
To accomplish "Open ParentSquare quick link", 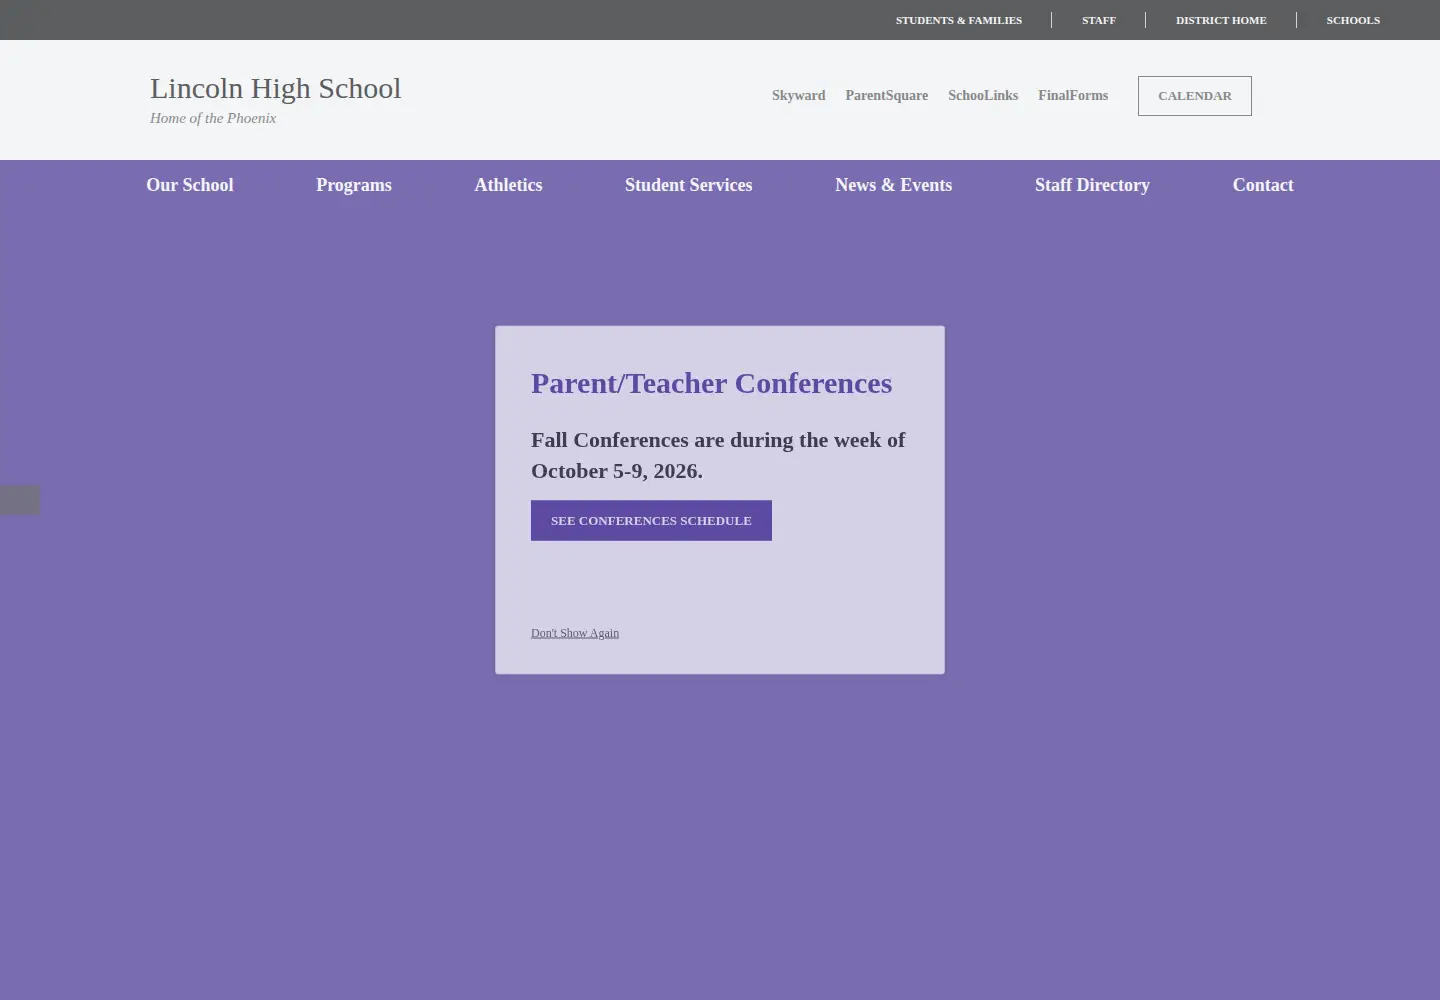I will point(886,96).
